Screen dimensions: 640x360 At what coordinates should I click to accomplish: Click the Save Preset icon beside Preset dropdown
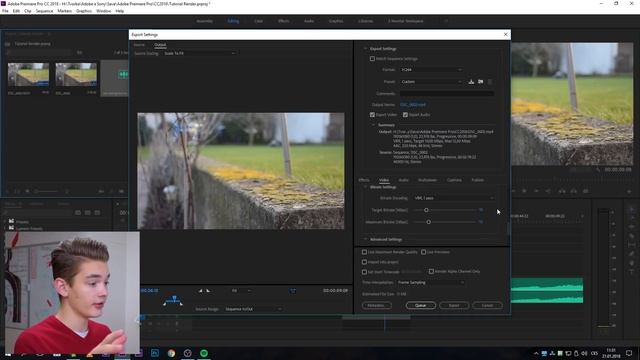pos(471,82)
